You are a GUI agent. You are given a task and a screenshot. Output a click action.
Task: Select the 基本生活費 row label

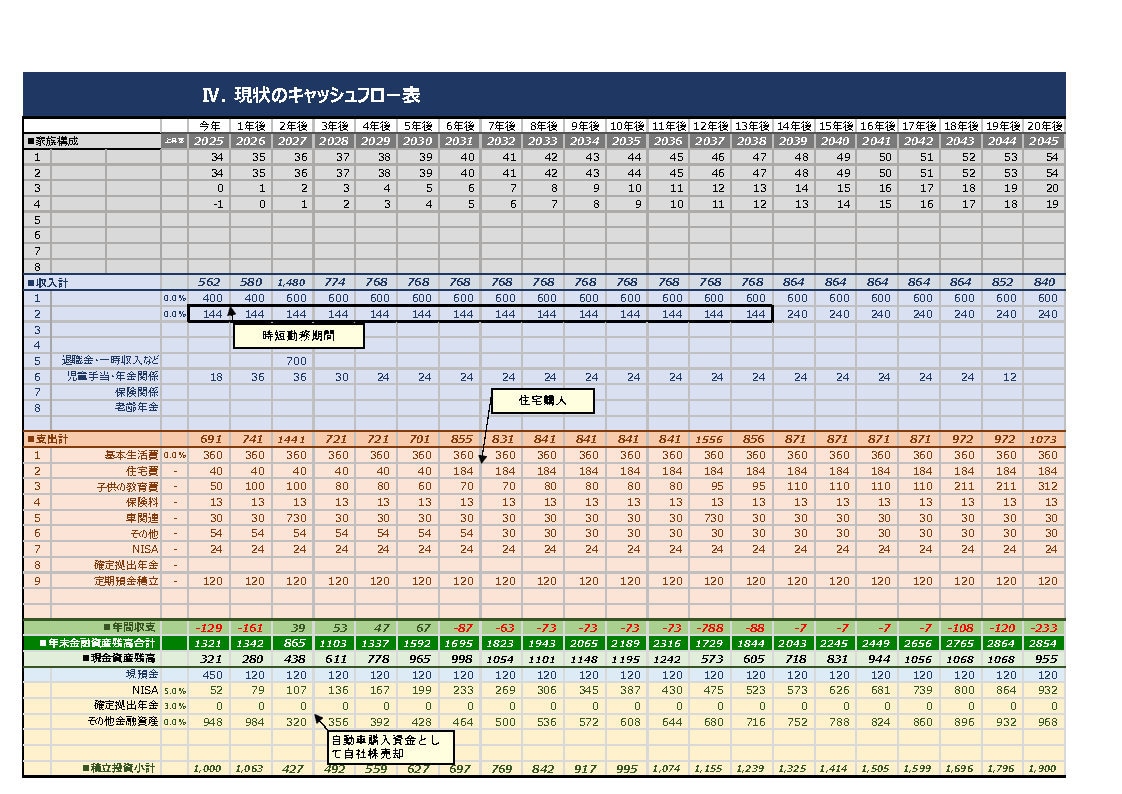point(131,455)
